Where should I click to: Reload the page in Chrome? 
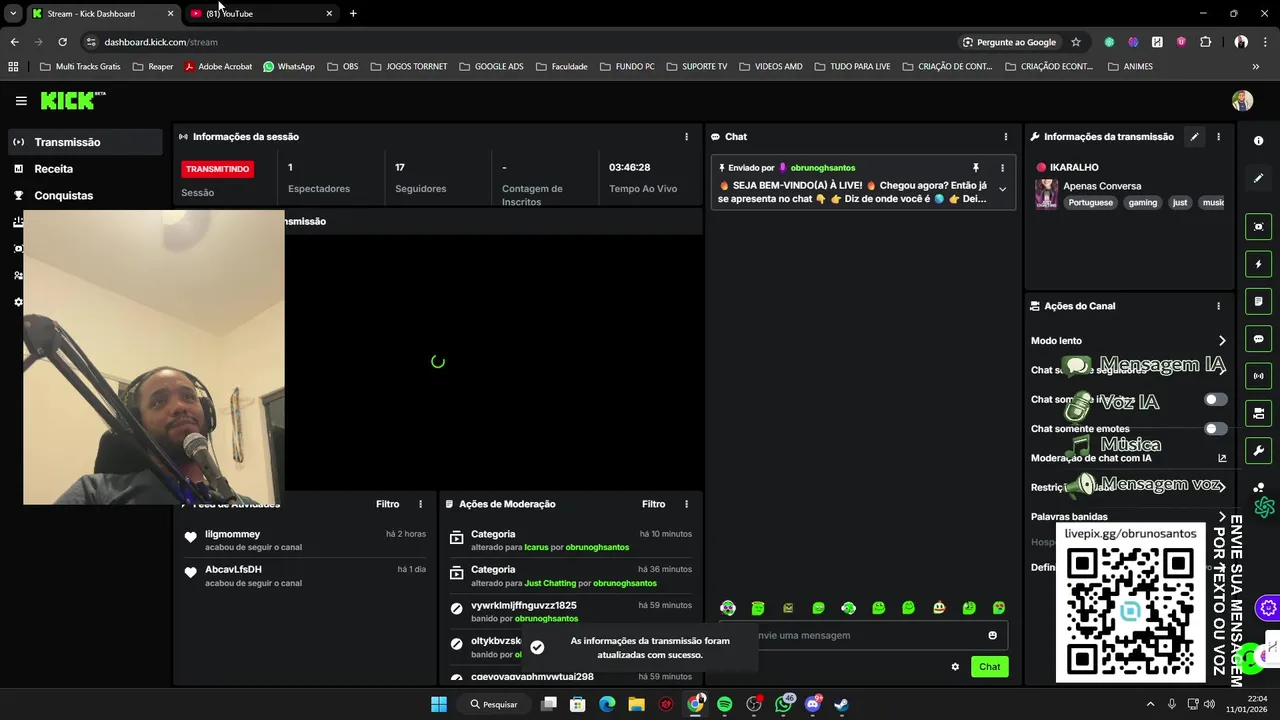tap(62, 42)
